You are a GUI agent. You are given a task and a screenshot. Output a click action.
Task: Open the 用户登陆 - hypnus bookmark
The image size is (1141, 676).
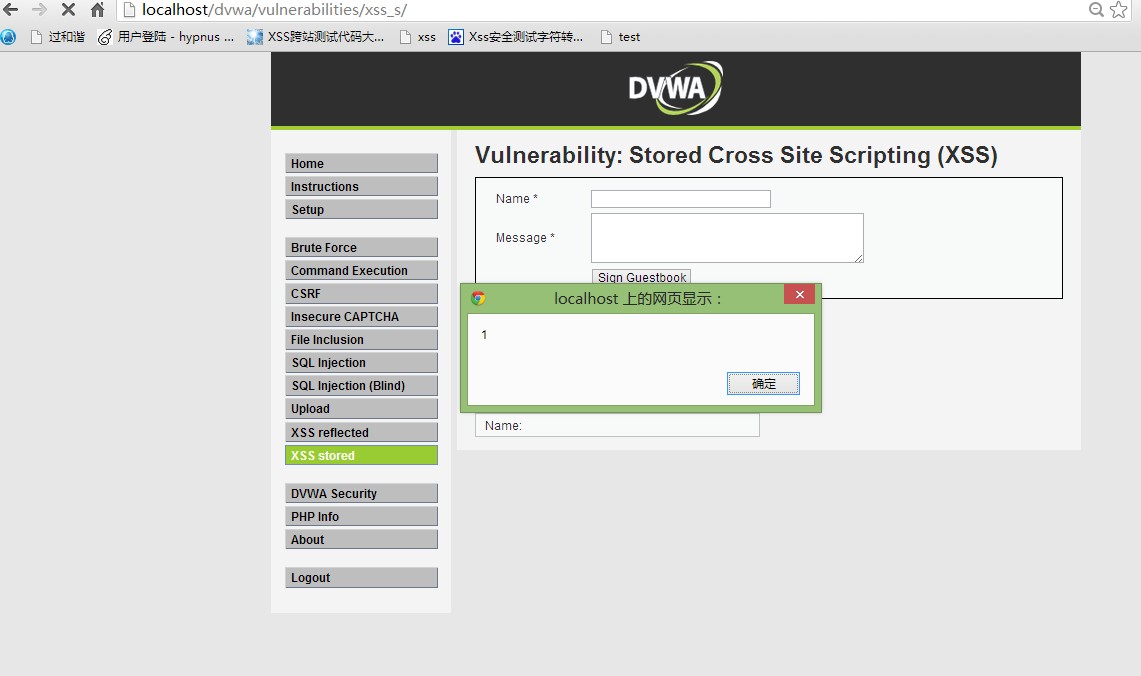tap(167, 37)
